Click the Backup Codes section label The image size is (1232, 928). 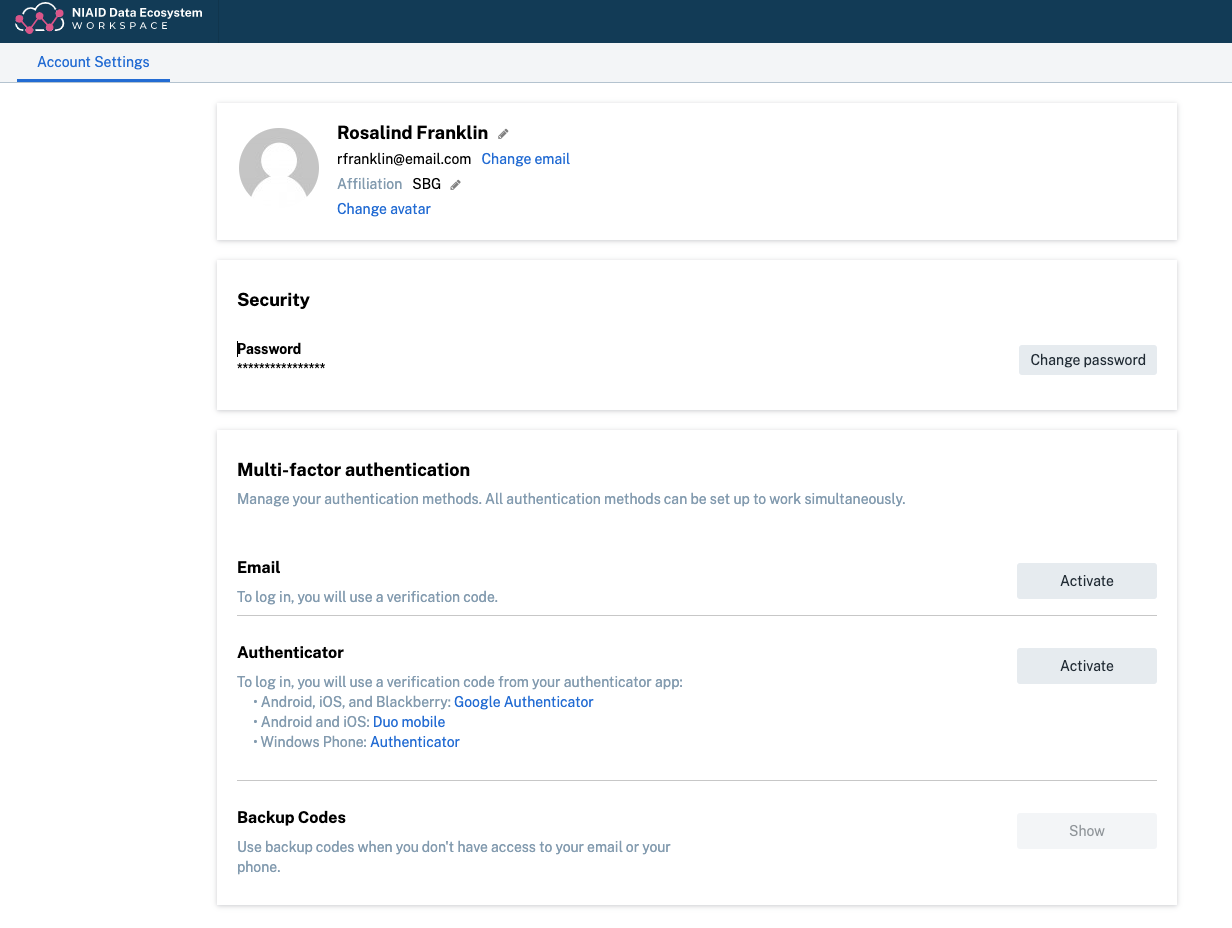pyautogui.click(x=291, y=817)
